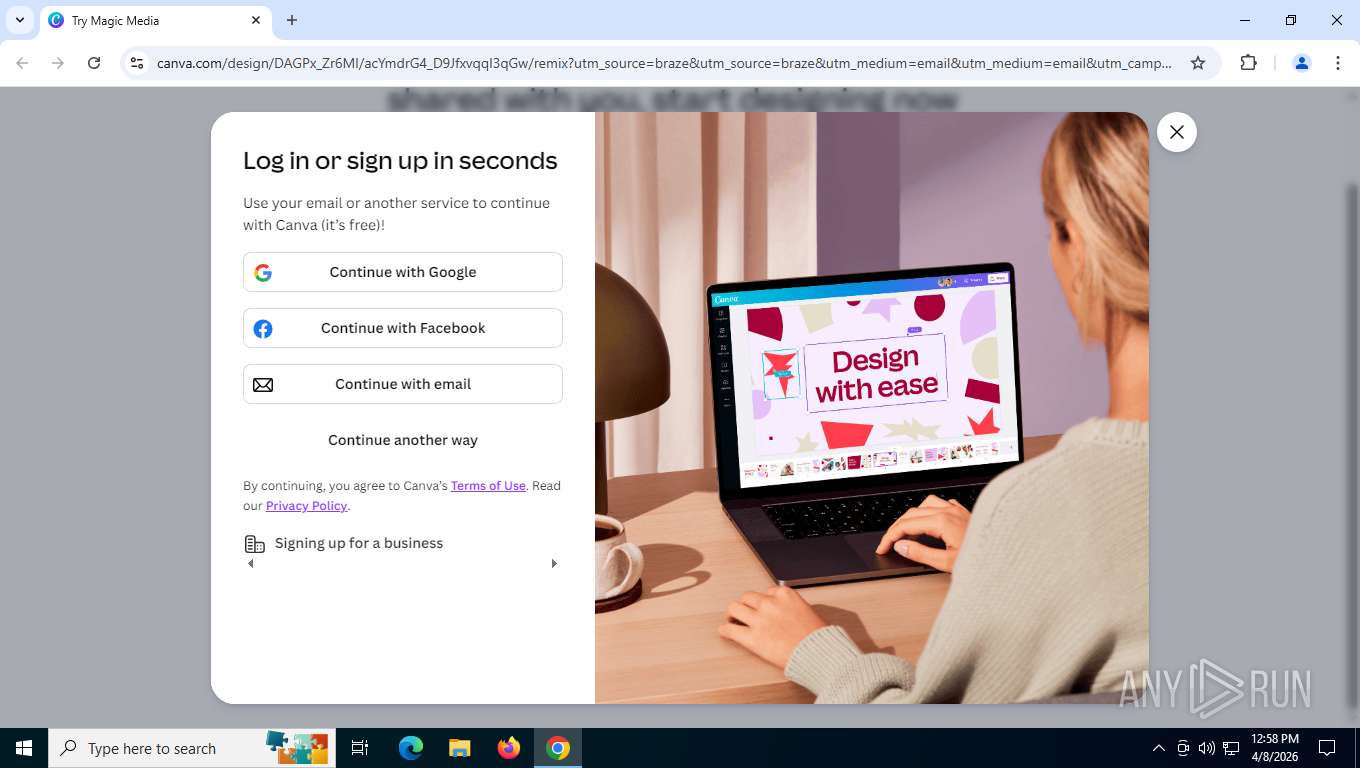Open the tab search dropdown arrow

click(x=20, y=20)
